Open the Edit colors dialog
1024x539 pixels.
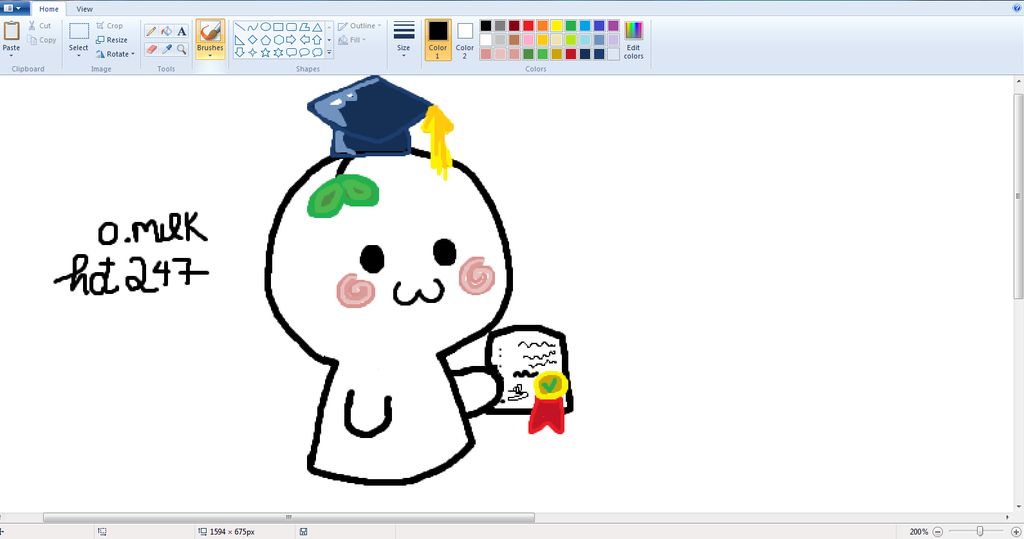coord(633,40)
